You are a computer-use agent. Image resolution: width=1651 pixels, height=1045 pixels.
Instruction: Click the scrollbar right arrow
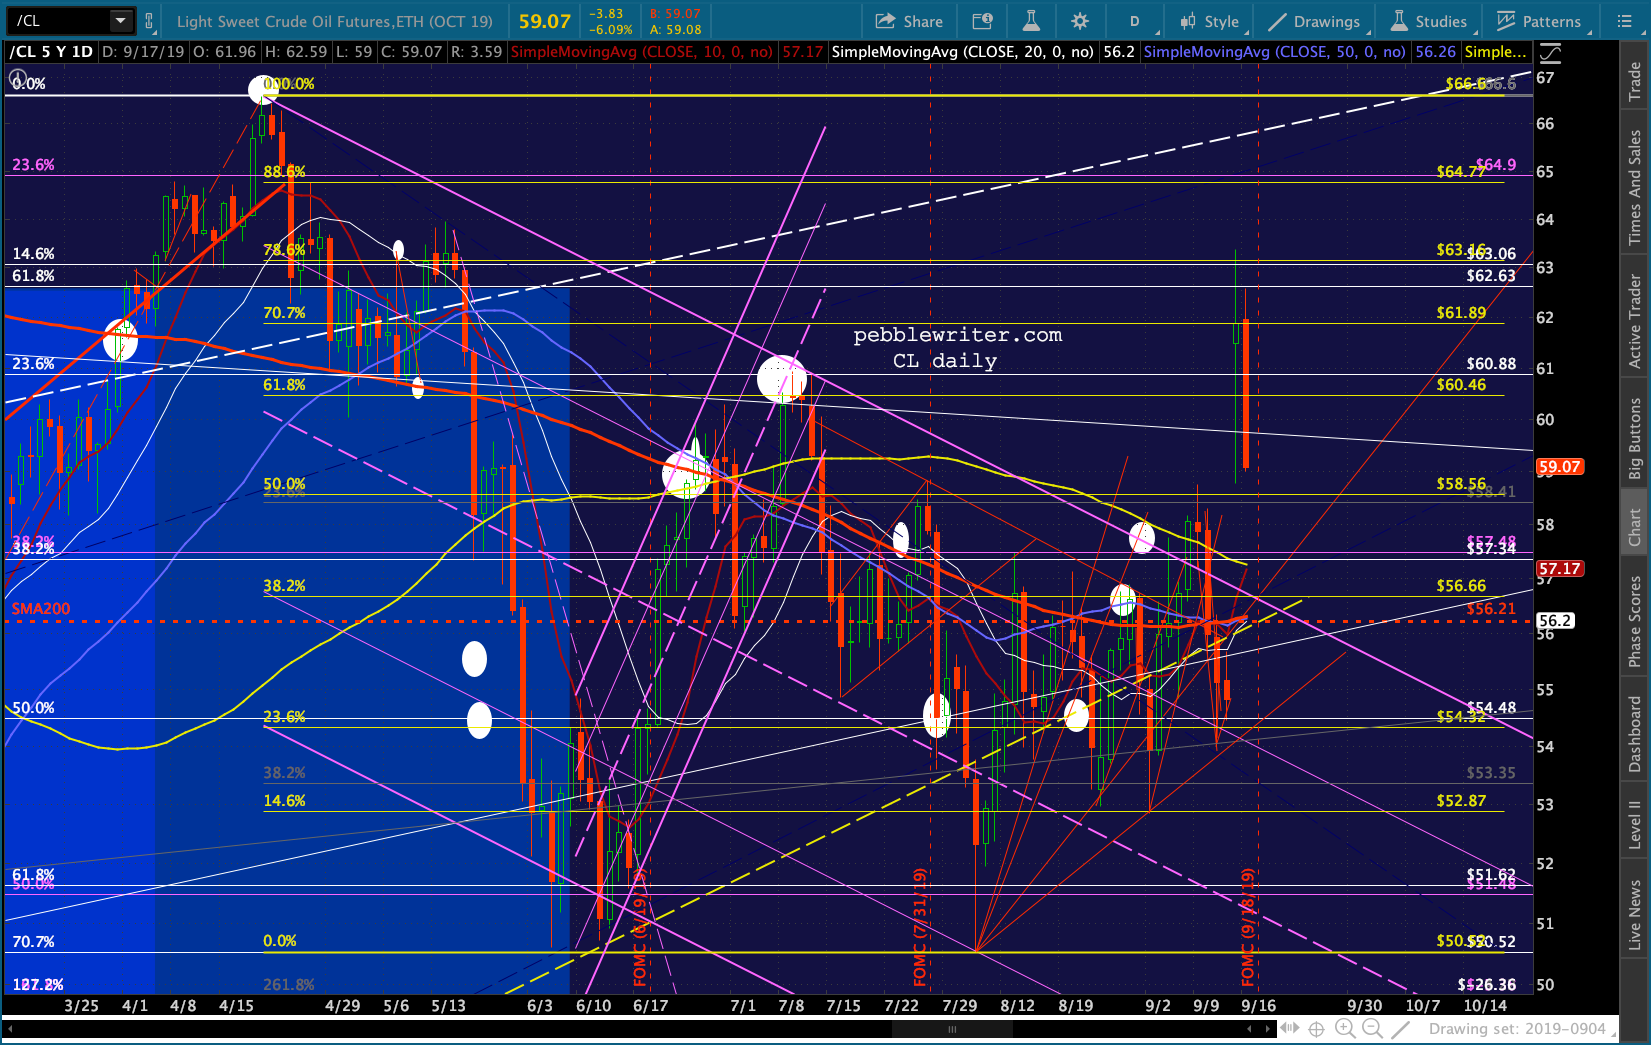(1267, 1028)
